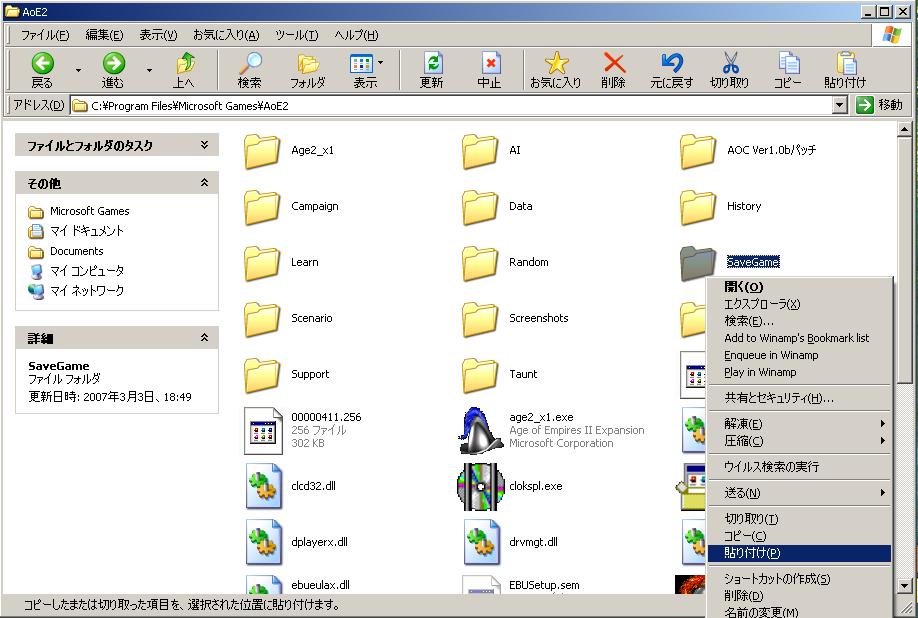Select the Taunt folder icon
Image resolution: width=918 pixels, height=618 pixels.
click(479, 375)
